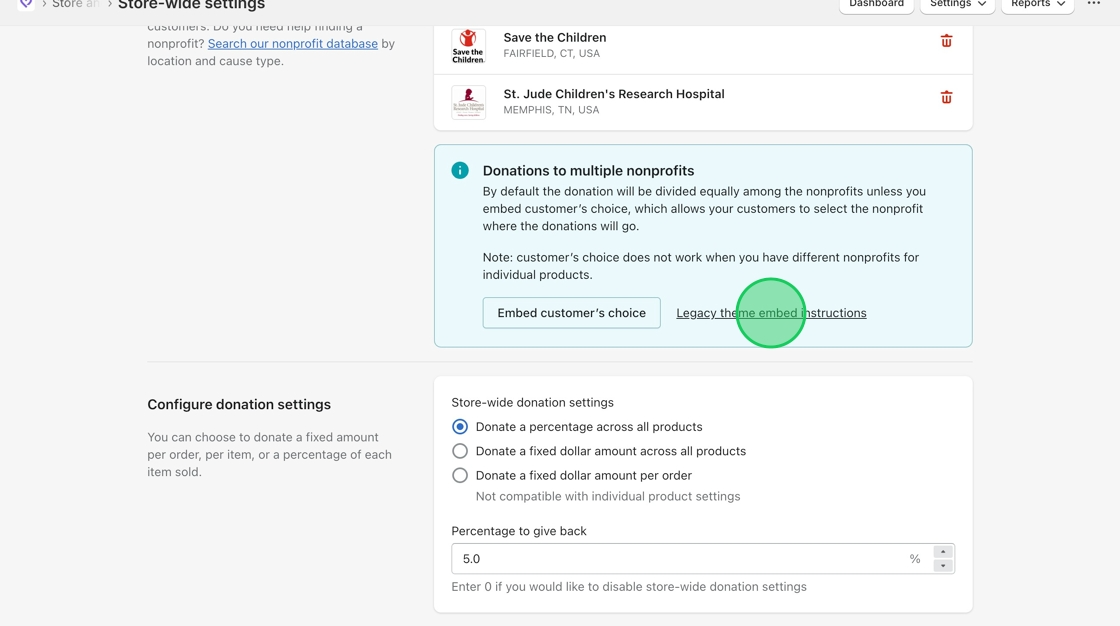
Task: Decrease the percentage to give back
Action: point(943,565)
